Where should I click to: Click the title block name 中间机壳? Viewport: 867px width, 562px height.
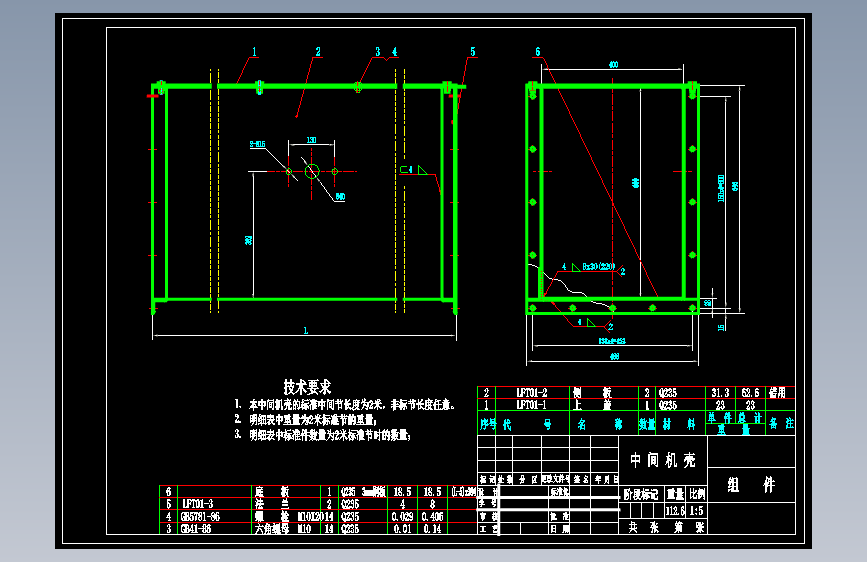tap(663, 460)
